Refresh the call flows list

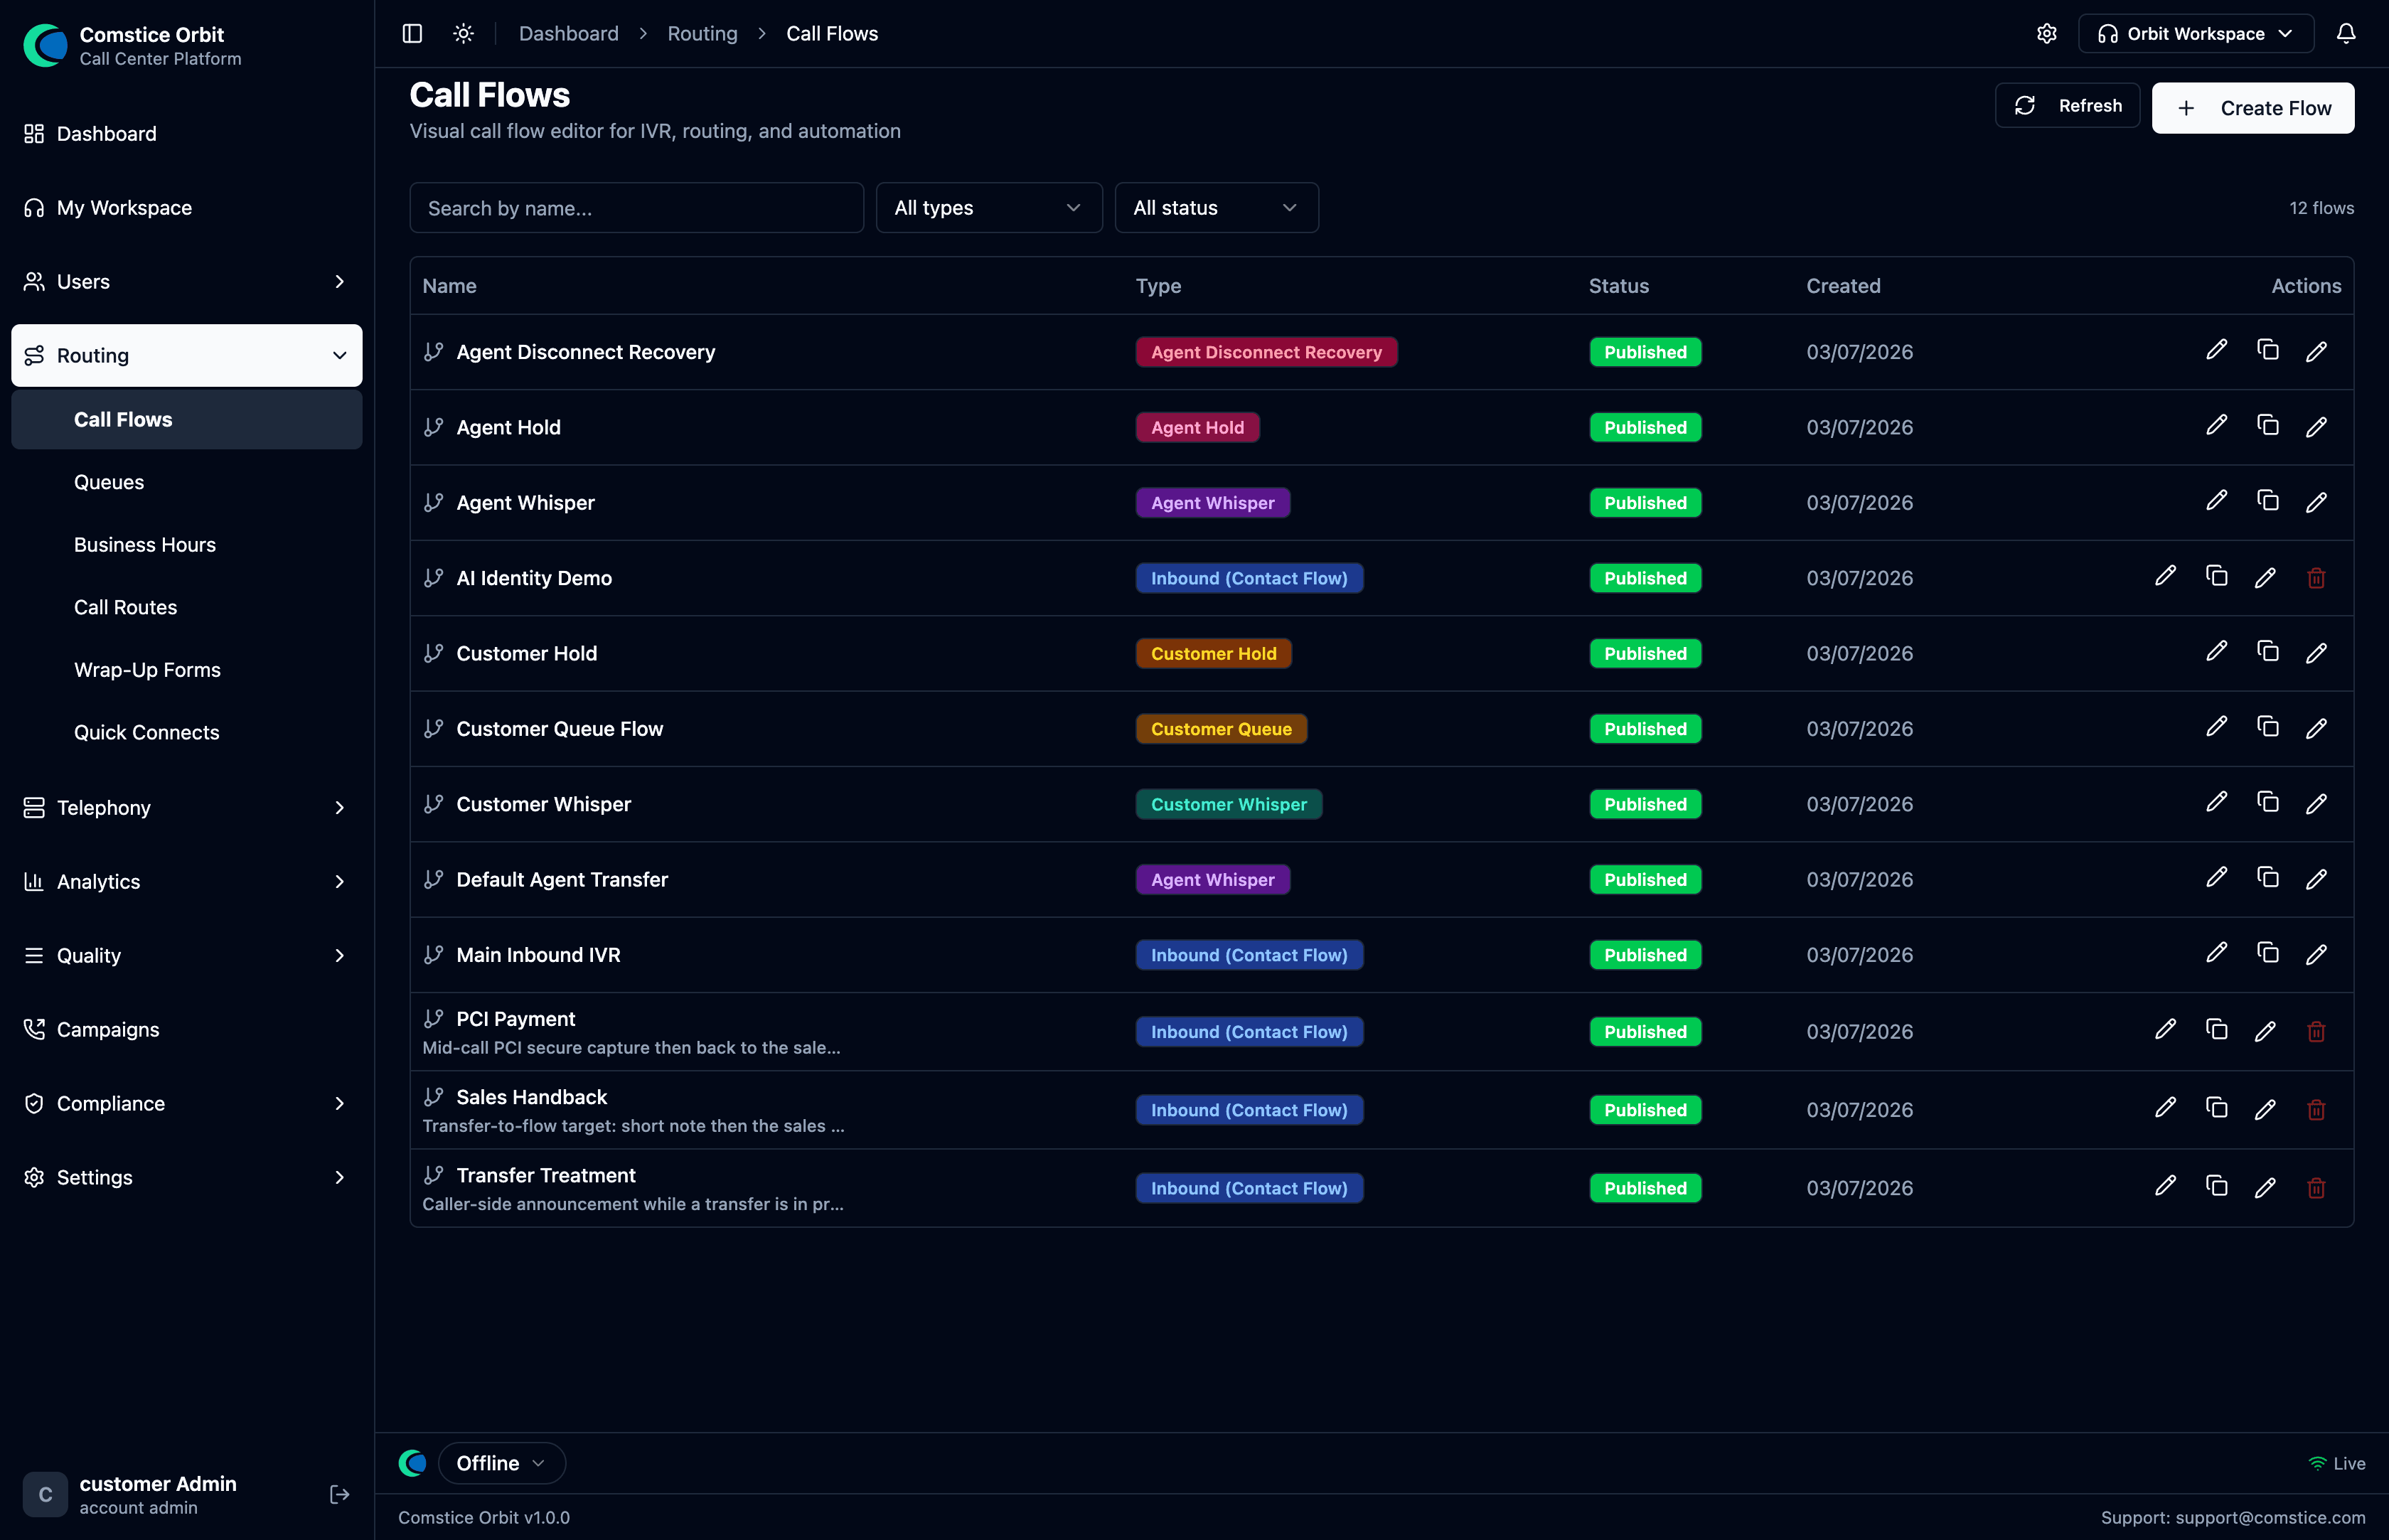2067,106
